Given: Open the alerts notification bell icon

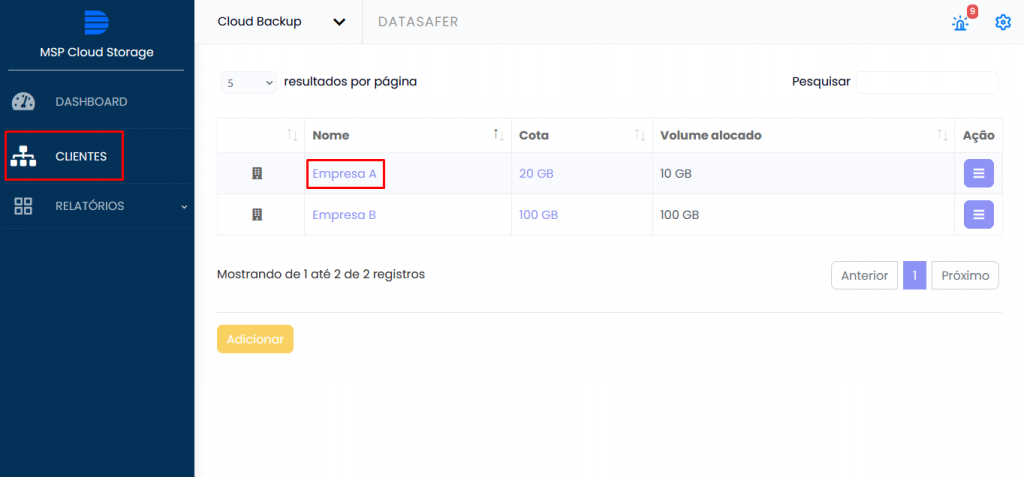Looking at the screenshot, I should pos(961,23).
